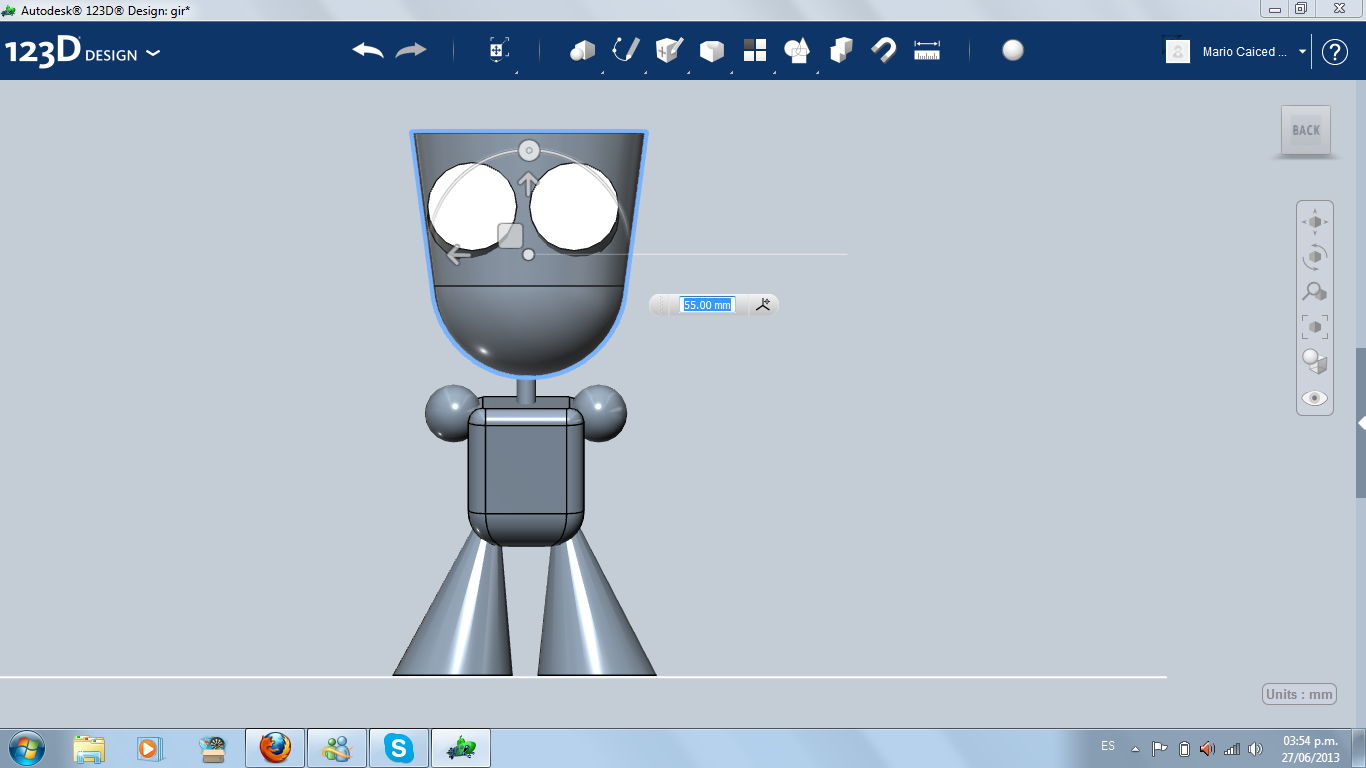This screenshot has width=1366, height=768.
Task: Open the Modify tool
Action: [x=711, y=51]
